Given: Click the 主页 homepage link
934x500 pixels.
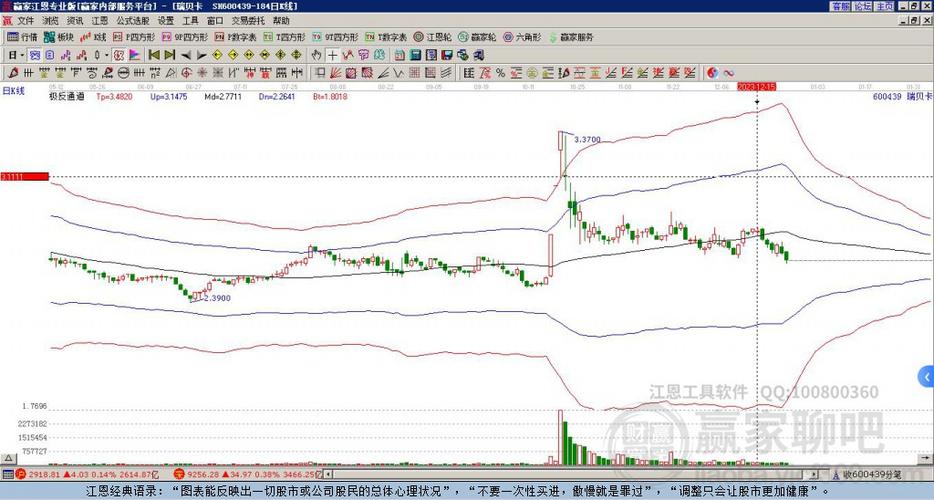Looking at the screenshot, I should 885,6.
